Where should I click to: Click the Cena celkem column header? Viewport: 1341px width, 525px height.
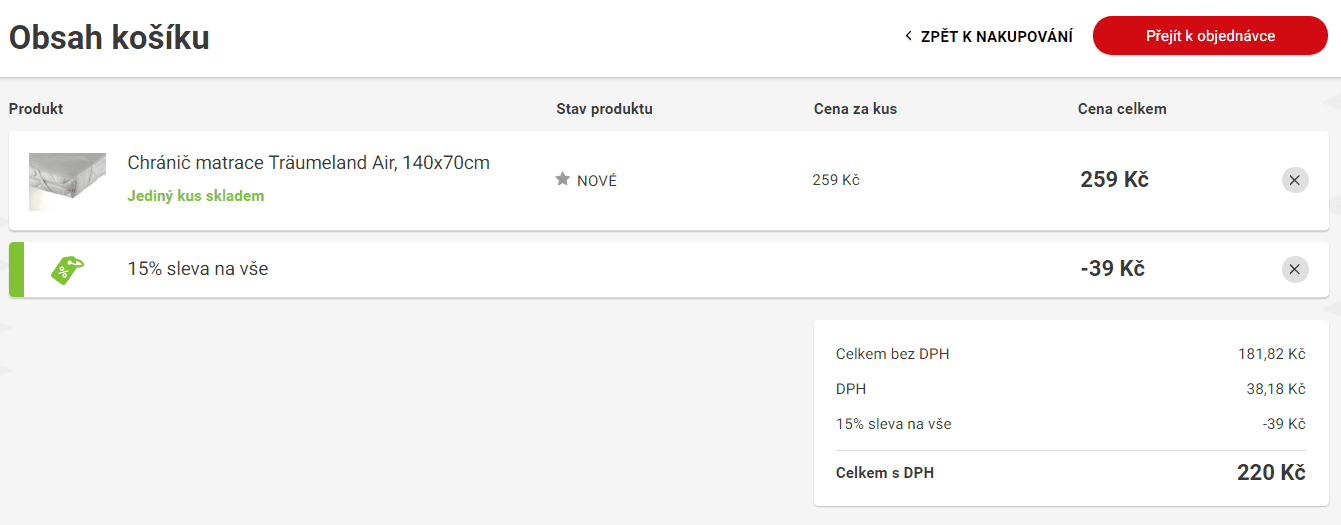(1122, 109)
